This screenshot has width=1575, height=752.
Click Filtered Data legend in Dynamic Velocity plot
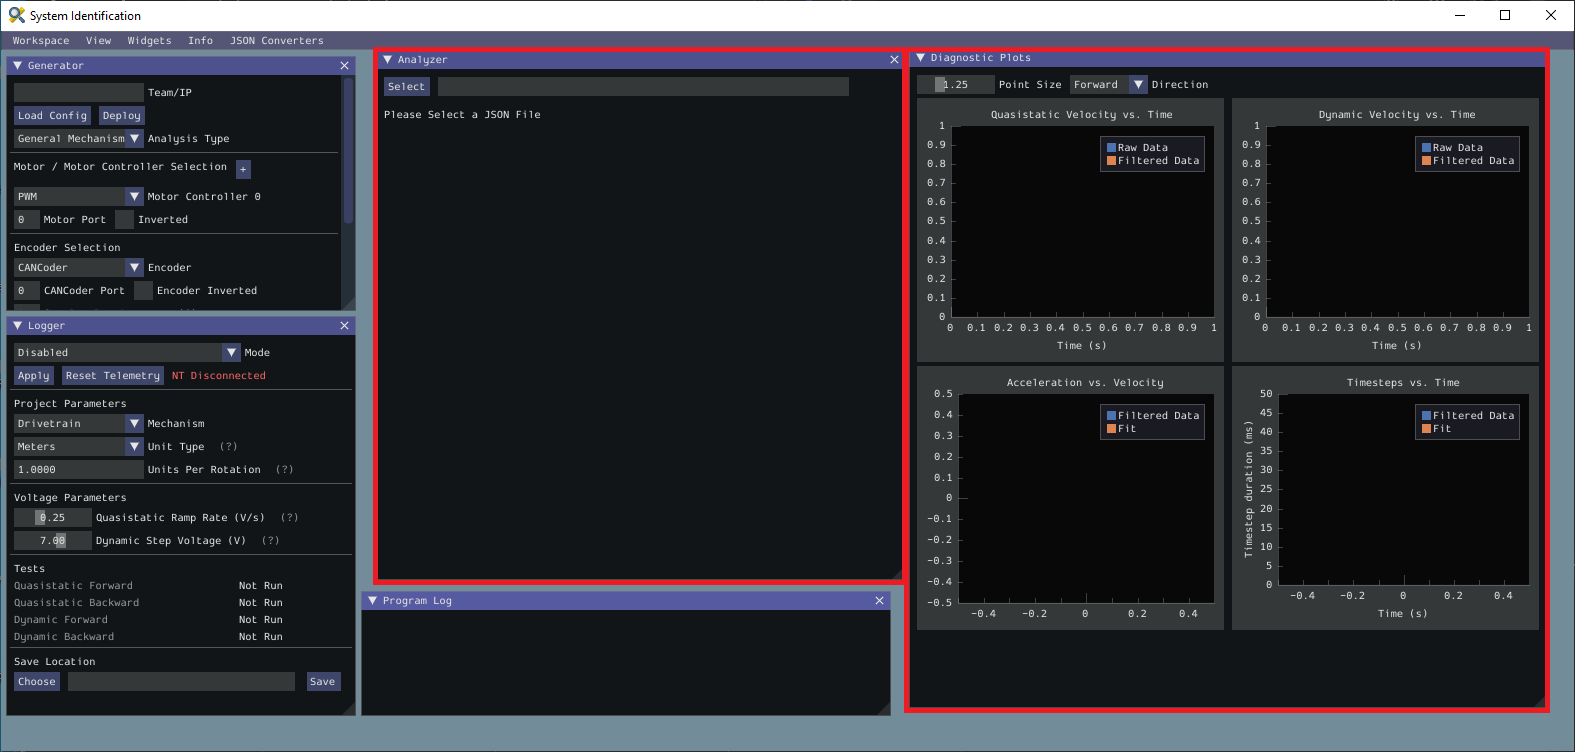[1468, 161]
